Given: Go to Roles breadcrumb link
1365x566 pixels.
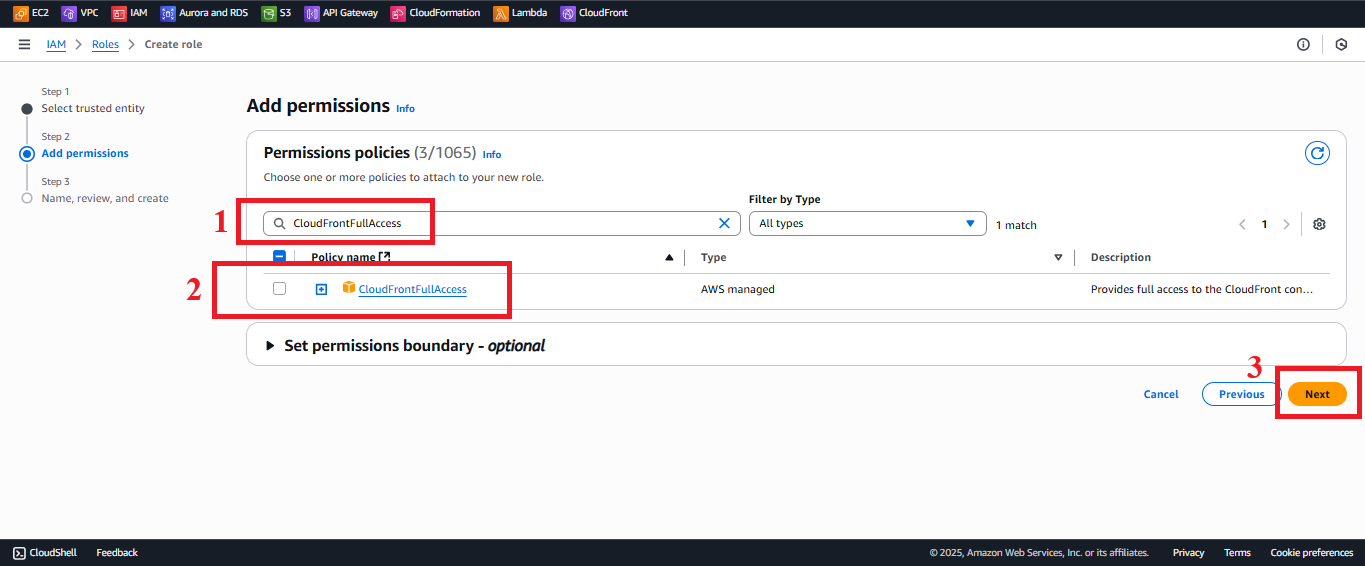Looking at the screenshot, I should click(x=105, y=44).
